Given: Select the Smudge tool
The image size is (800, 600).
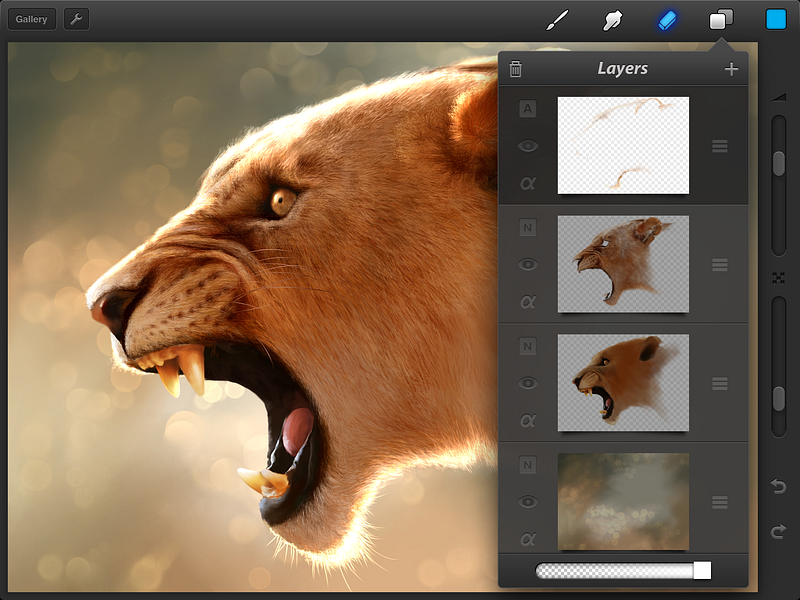Looking at the screenshot, I should (x=612, y=20).
